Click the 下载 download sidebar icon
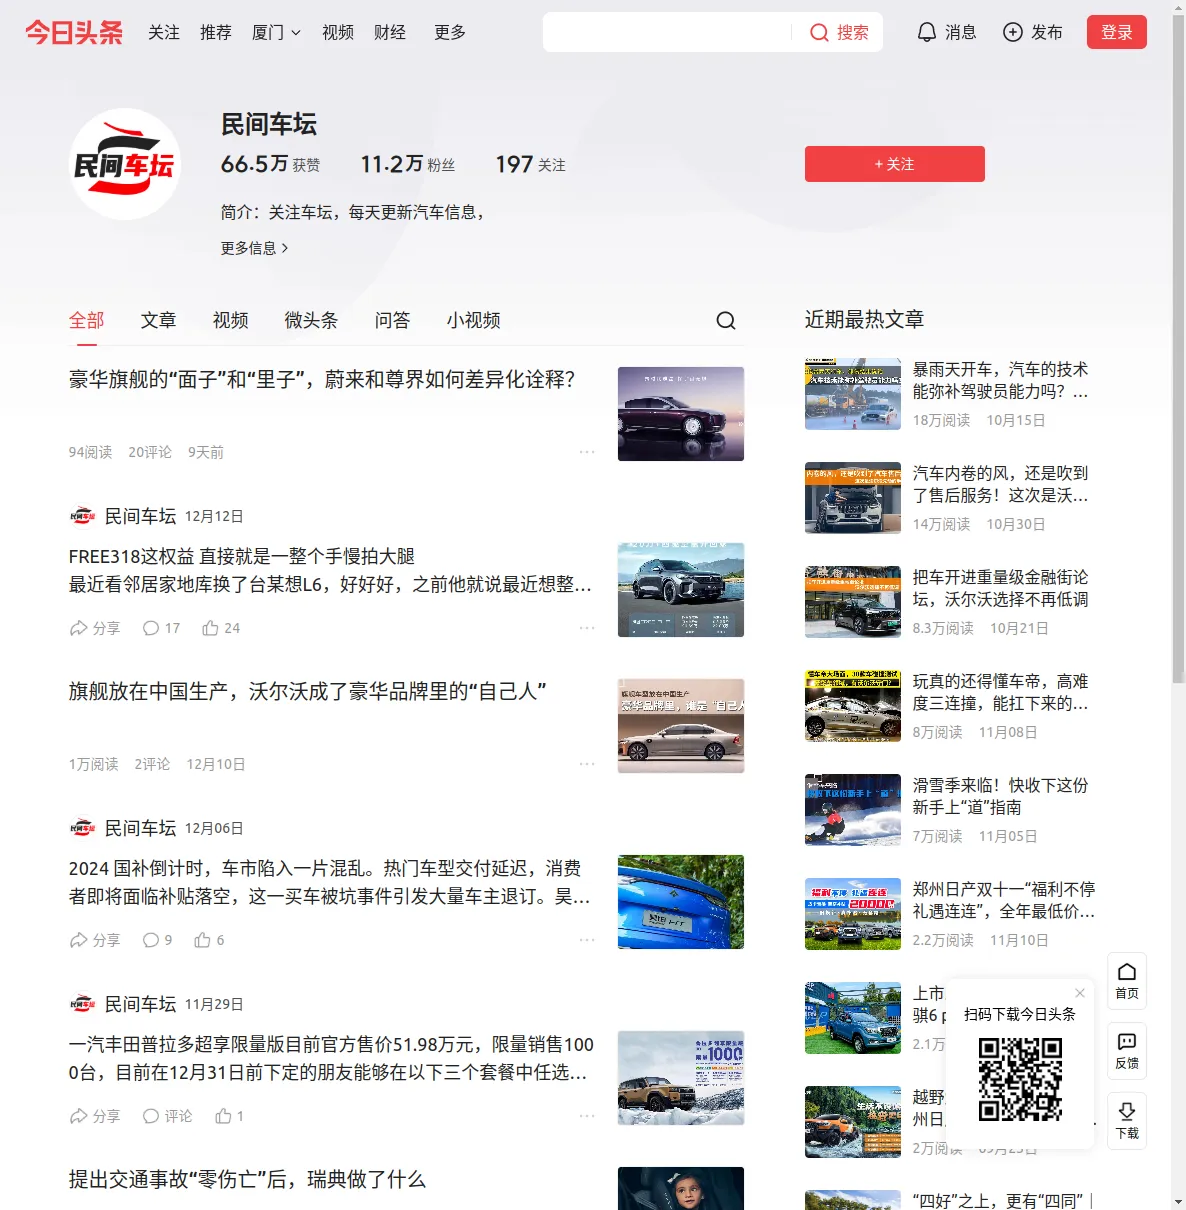 (x=1127, y=1121)
